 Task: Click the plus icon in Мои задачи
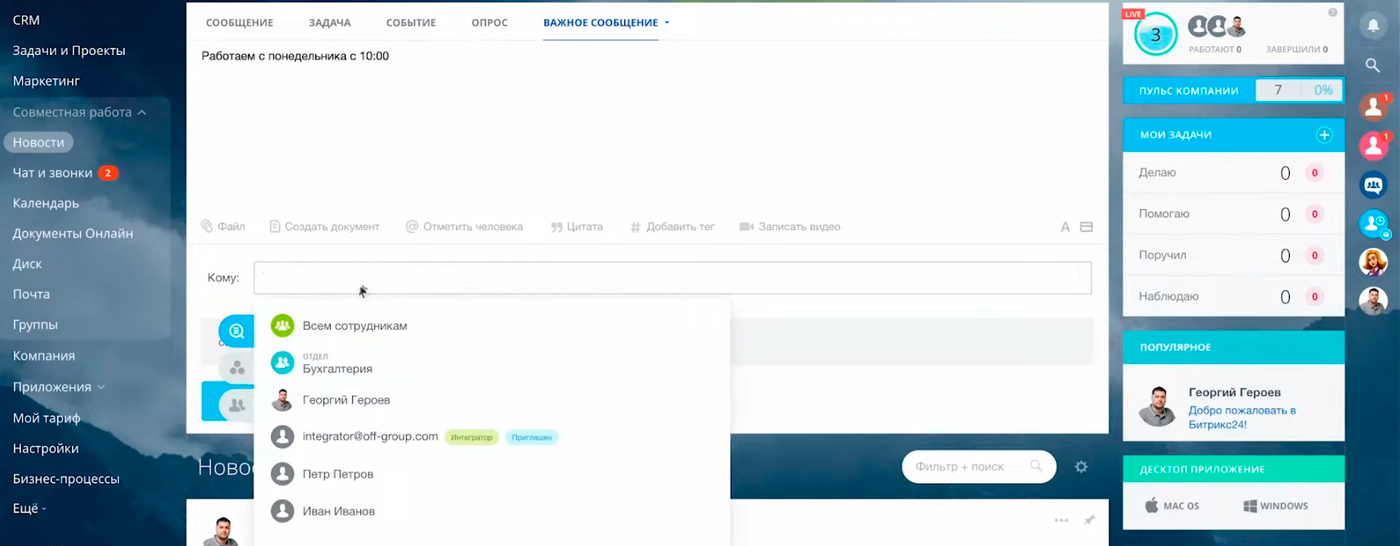click(1324, 135)
